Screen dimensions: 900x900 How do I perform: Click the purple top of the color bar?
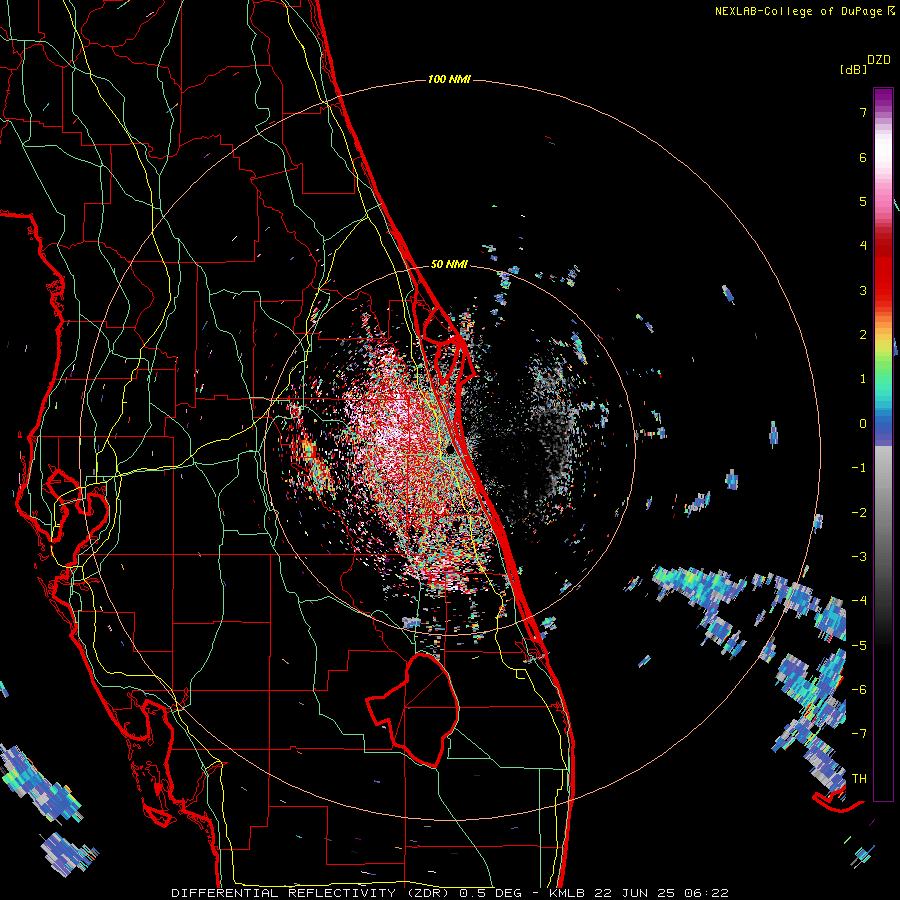tap(883, 98)
